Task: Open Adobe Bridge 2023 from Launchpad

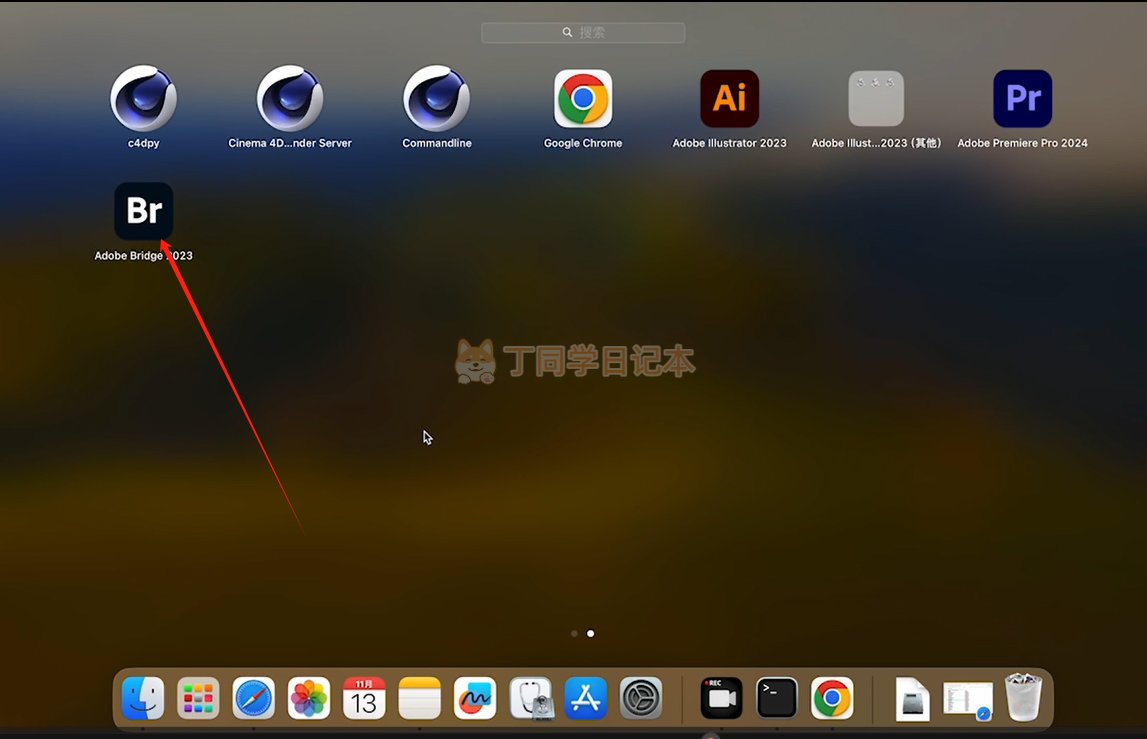Action: tap(144, 211)
